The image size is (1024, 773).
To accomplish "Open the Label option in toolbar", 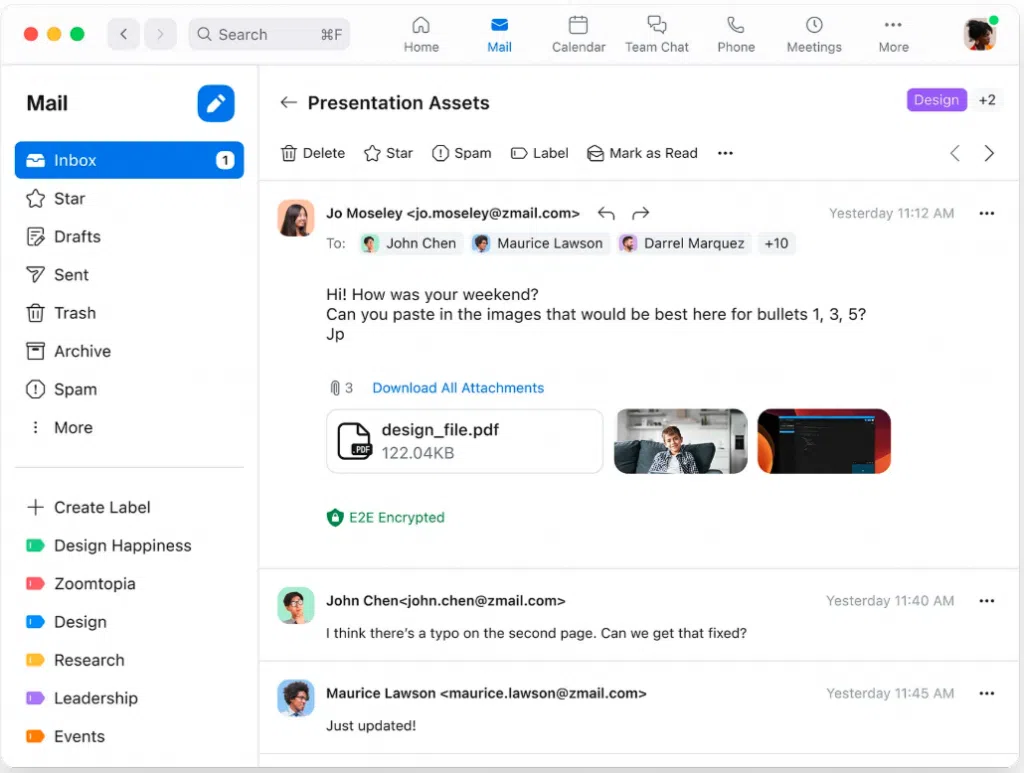I will tap(539, 153).
